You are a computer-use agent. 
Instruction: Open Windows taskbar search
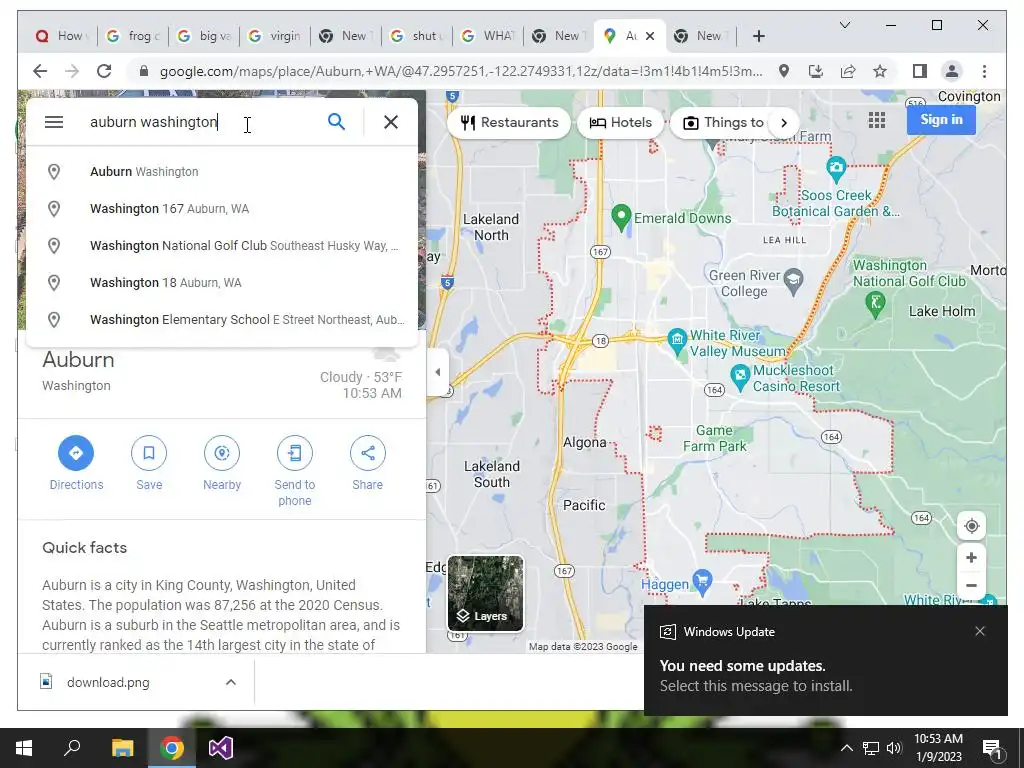pyautogui.click(x=72, y=748)
